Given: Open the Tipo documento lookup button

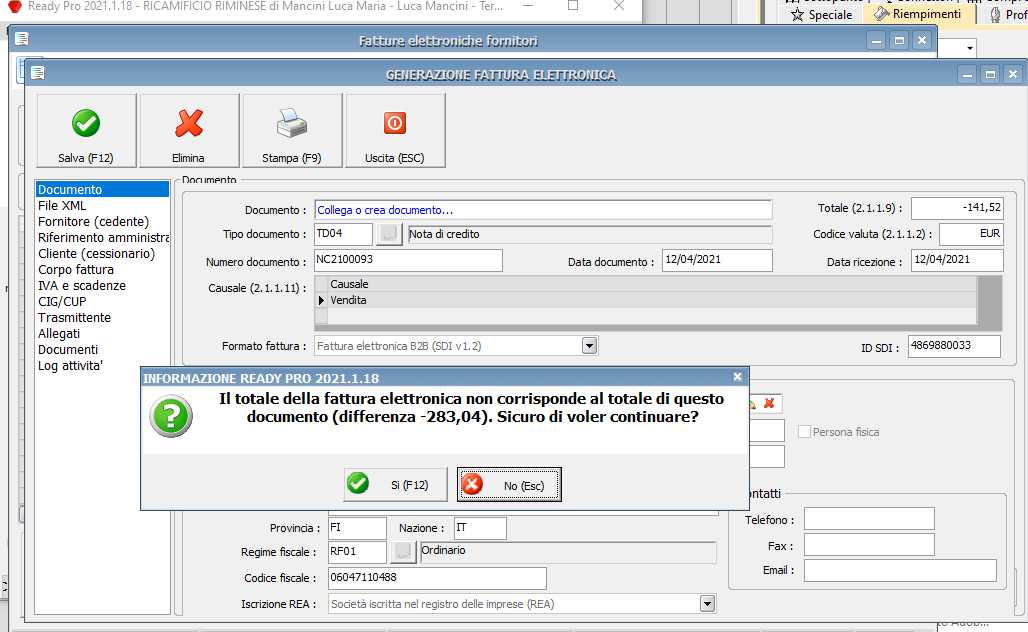Looking at the screenshot, I should tap(389, 234).
